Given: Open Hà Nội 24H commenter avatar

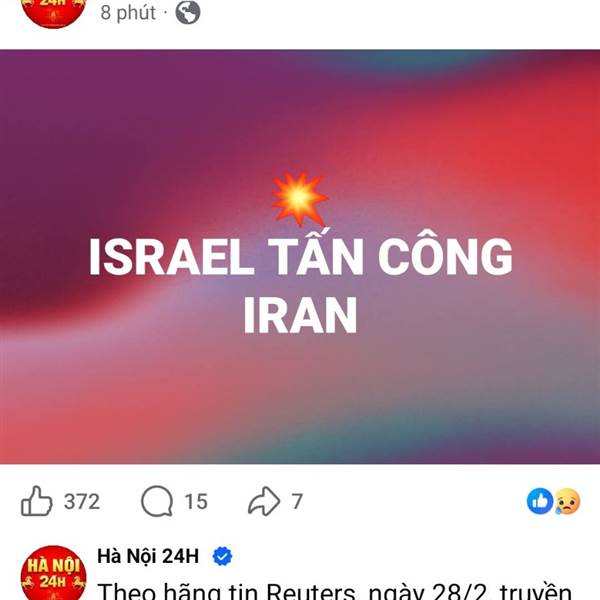Looking at the screenshot, I should [x=54, y=573].
